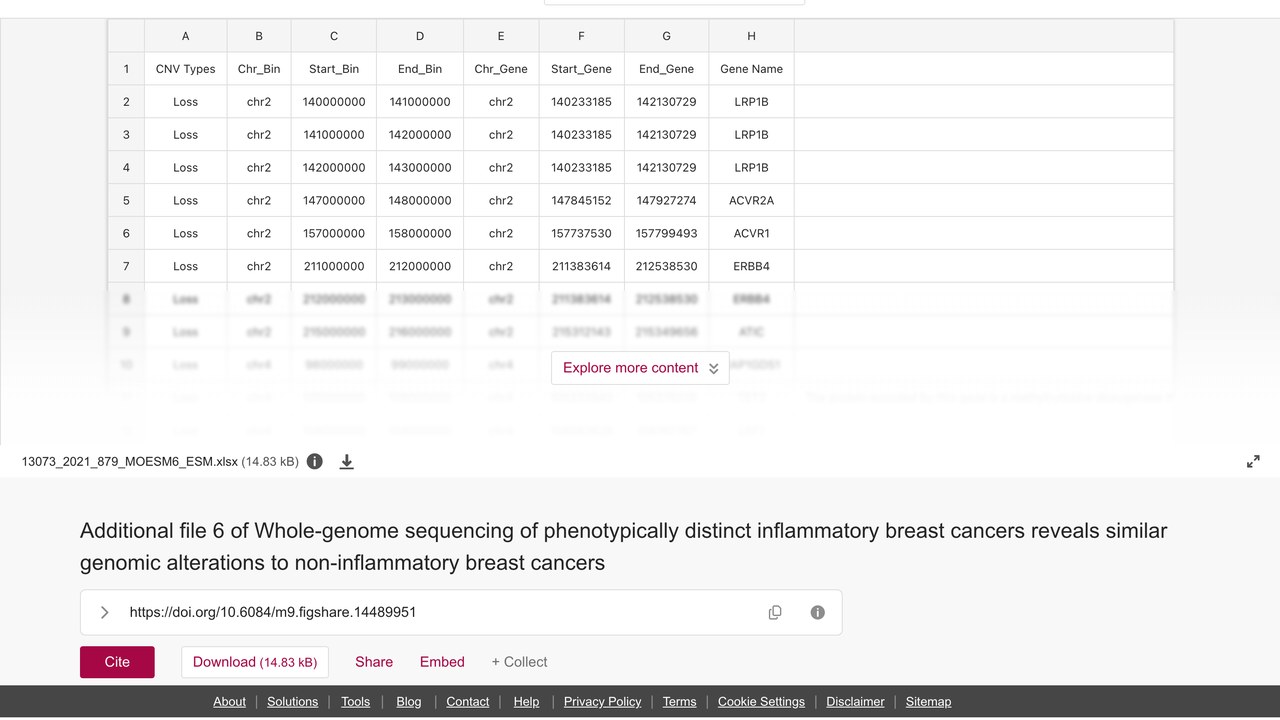Click the download arrow icon beside the filename

click(x=347, y=462)
